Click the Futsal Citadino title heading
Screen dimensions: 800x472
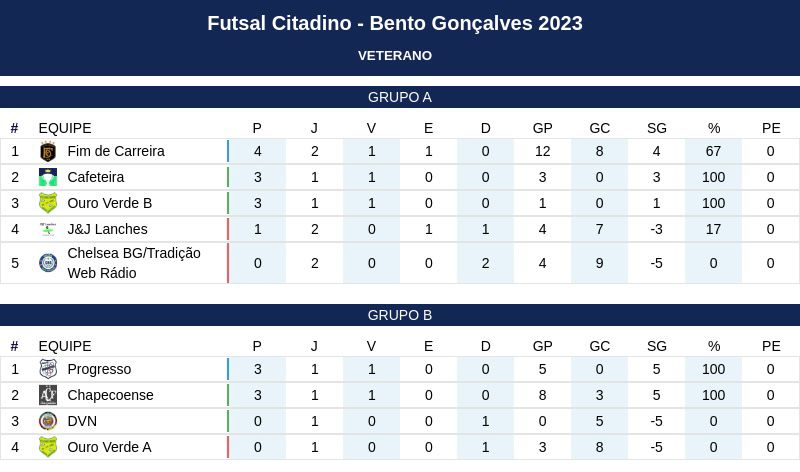[395, 23]
